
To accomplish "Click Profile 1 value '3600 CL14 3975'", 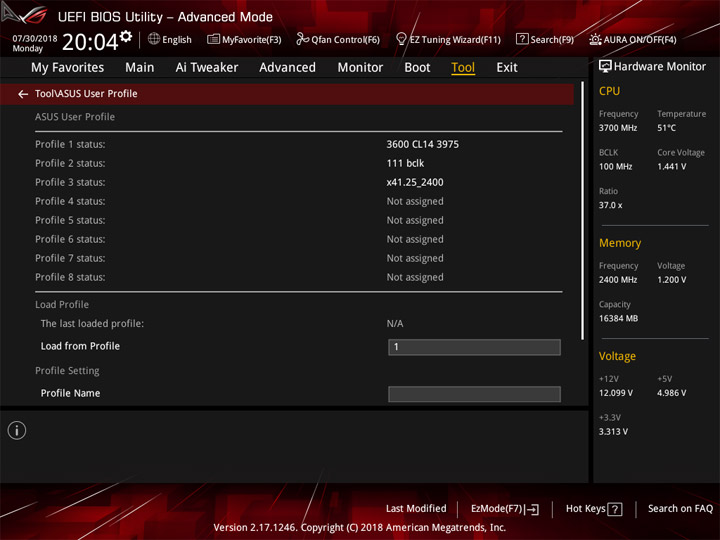I will point(422,144).
